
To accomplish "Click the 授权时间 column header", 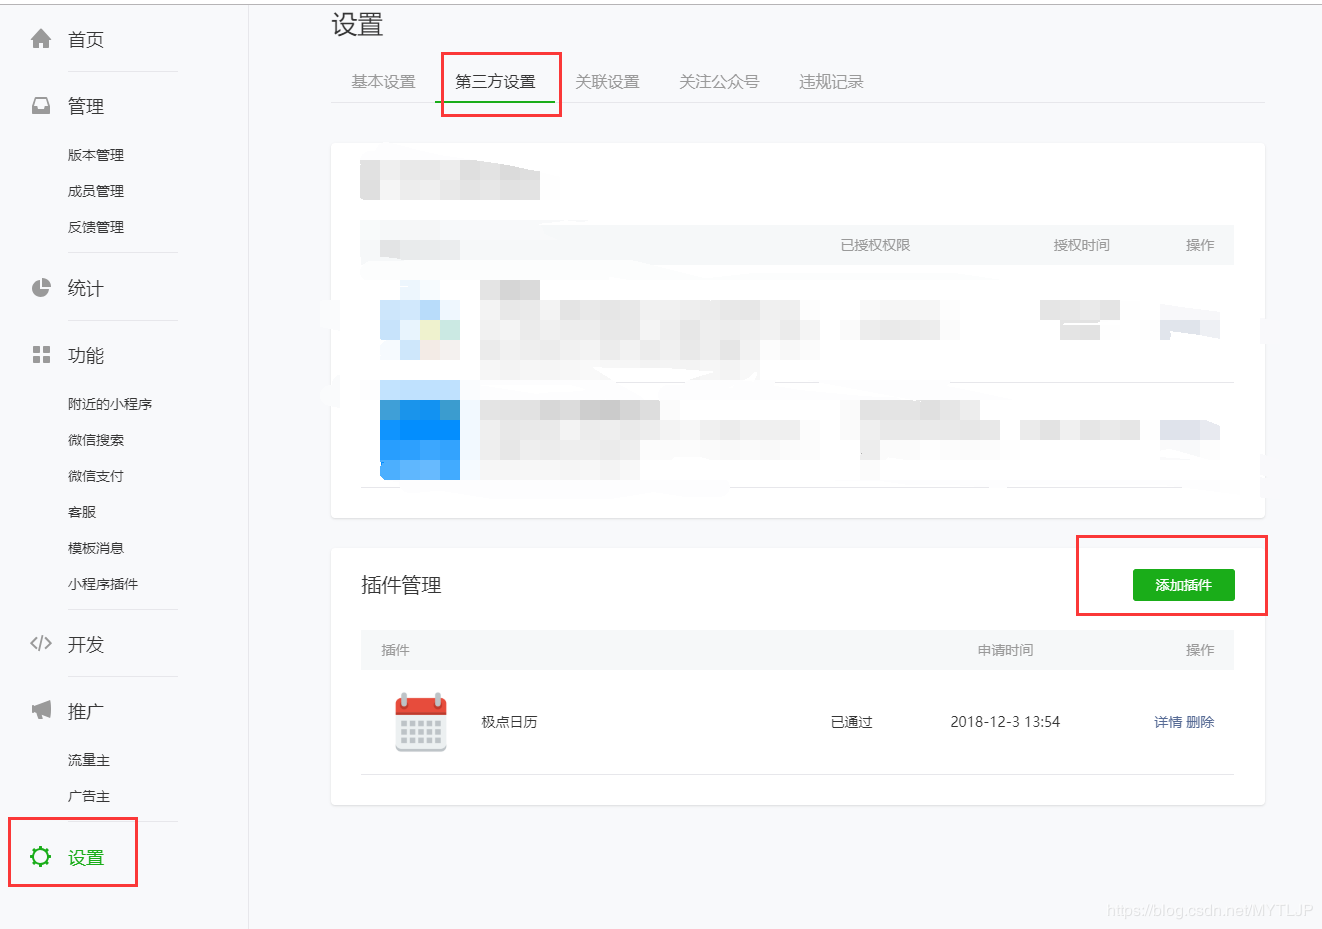I will coord(1081,245).
